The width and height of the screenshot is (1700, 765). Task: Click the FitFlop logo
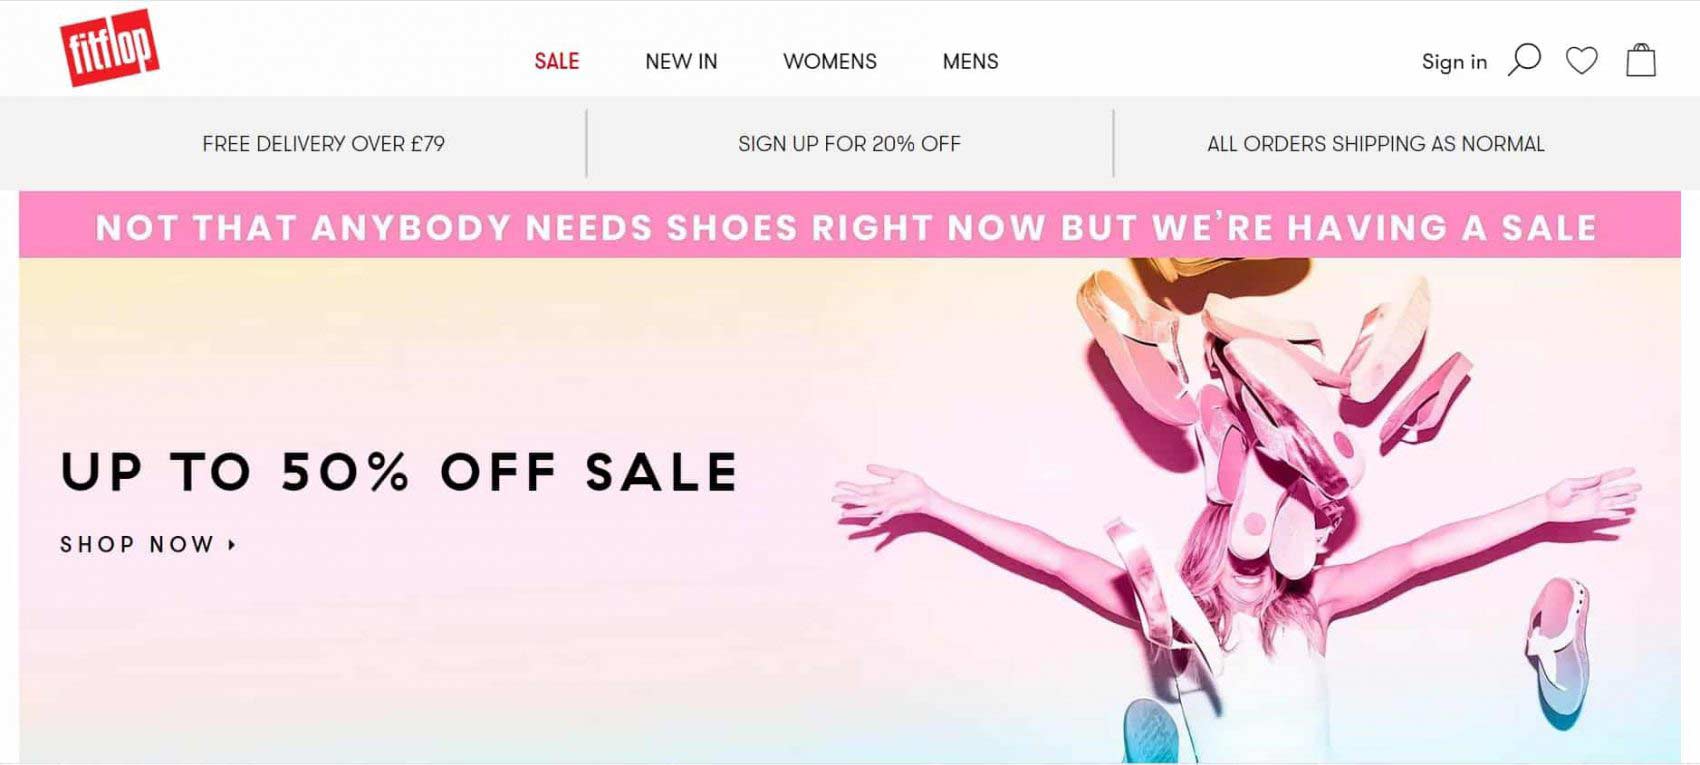(x=110, y=47)
